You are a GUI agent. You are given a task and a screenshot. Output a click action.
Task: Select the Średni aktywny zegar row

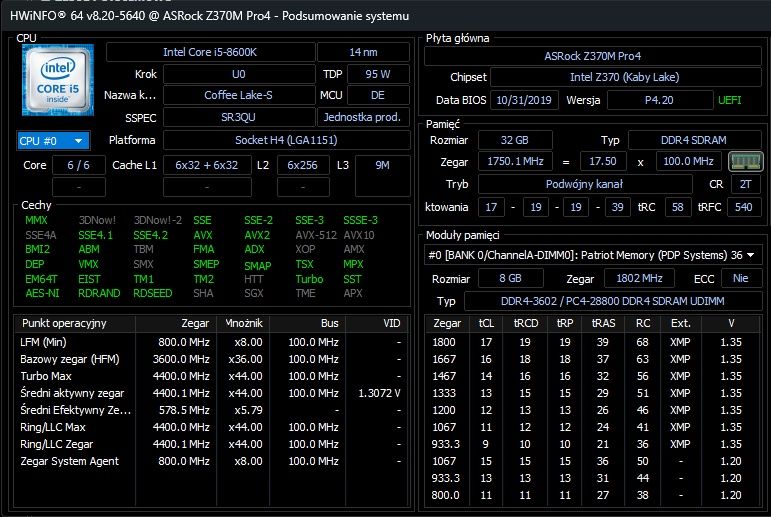click(211, 393)
